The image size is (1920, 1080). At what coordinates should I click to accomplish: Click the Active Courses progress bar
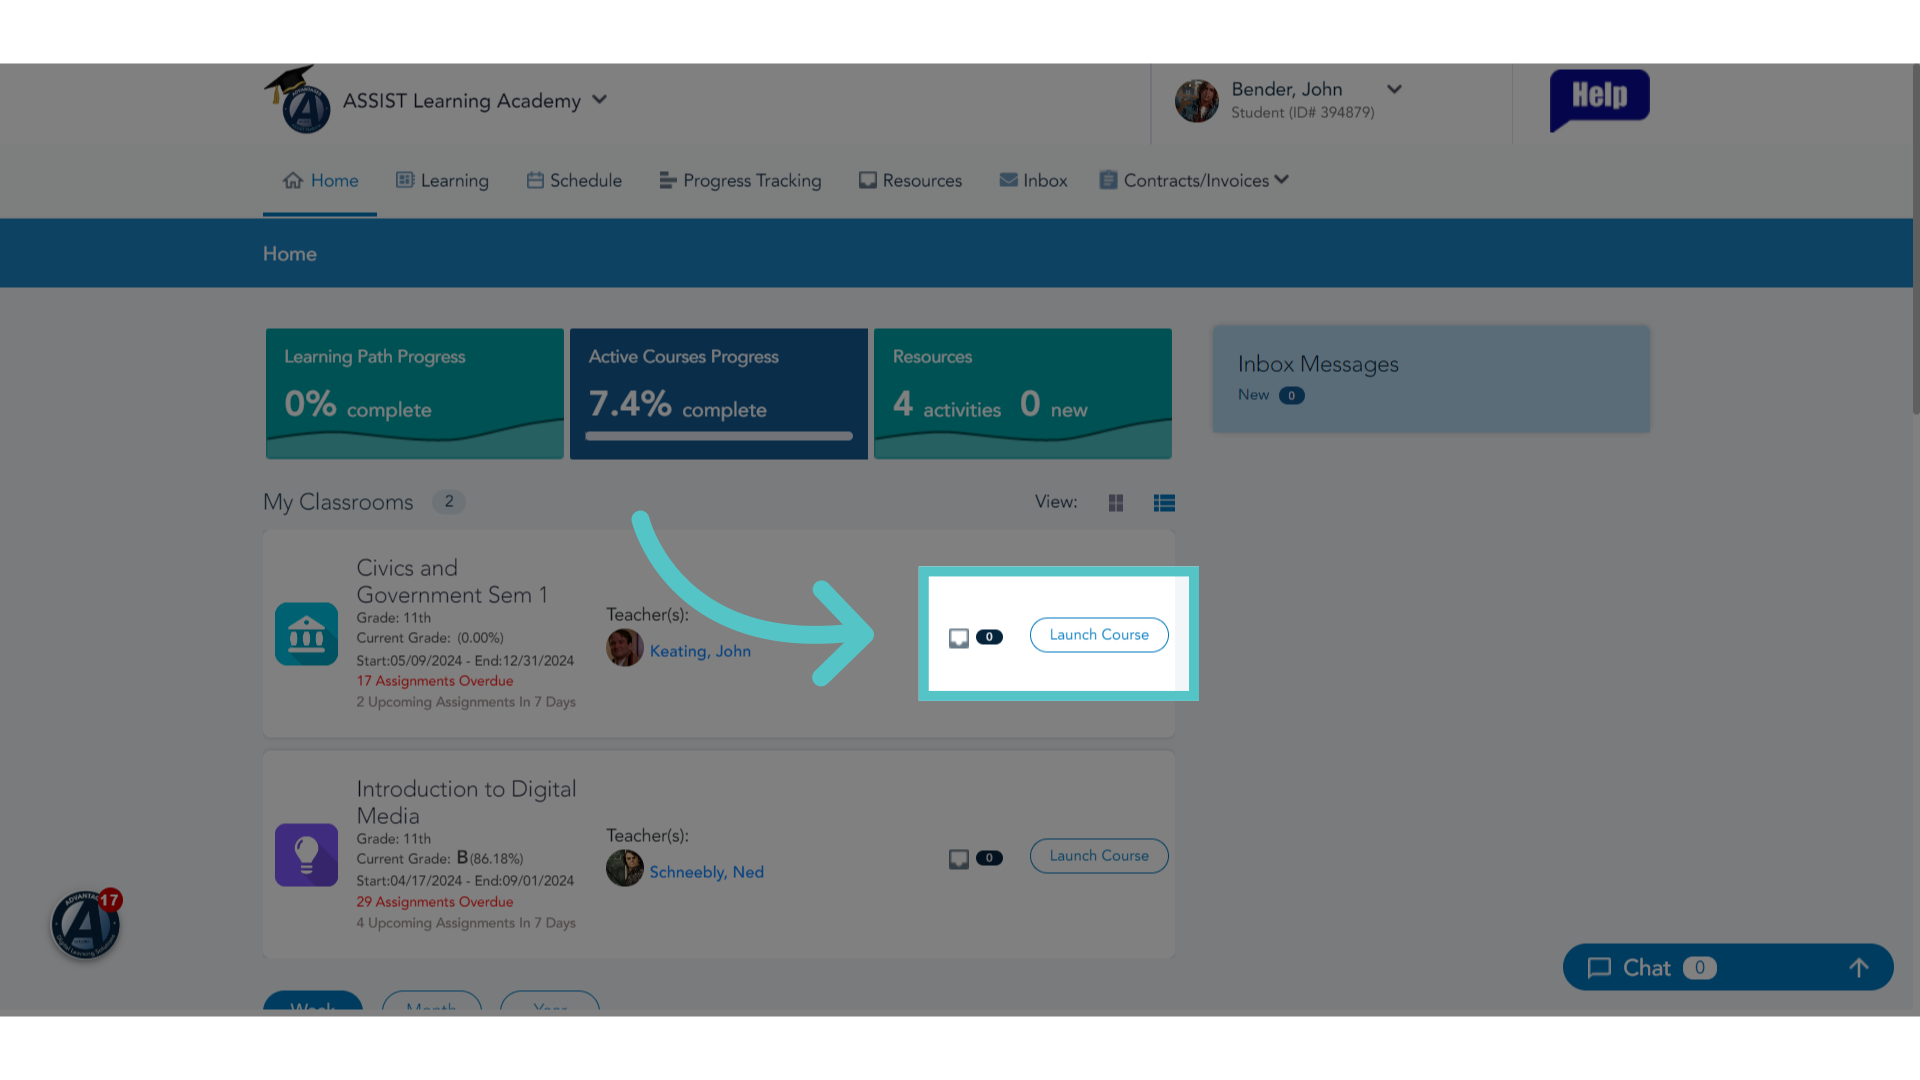pos(719,436)
